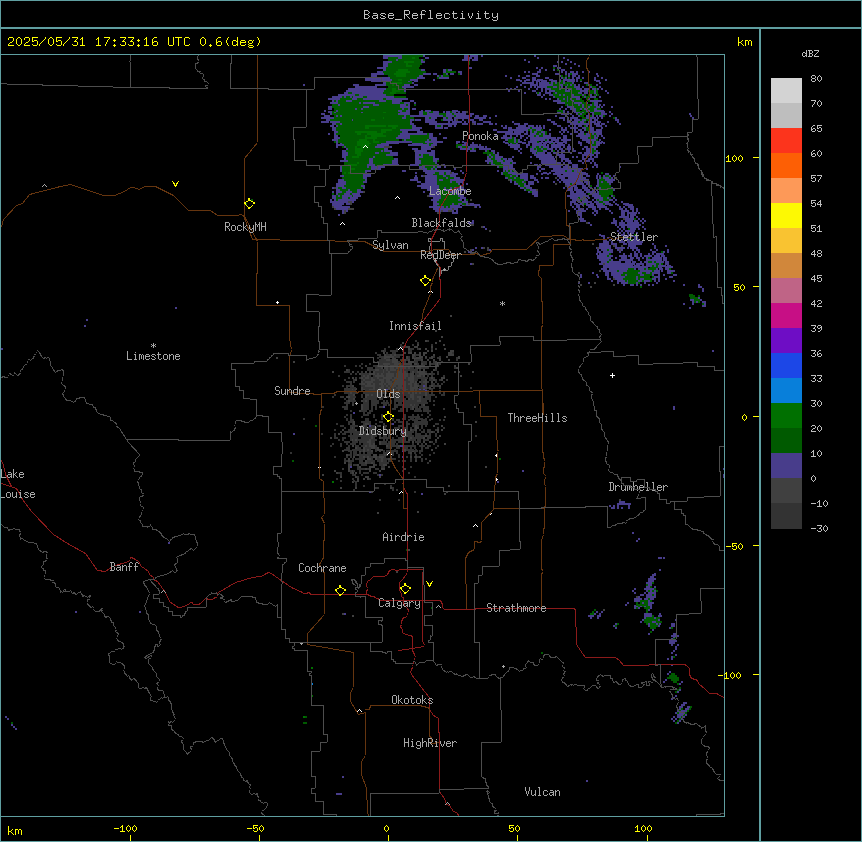Click the 100 km tick on the vertical axis
This screenshot has height=842, width=862.
pos(734,158)
